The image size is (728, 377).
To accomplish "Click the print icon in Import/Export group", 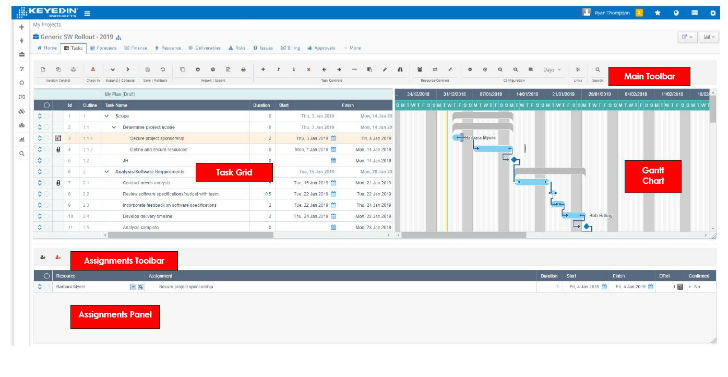I will tap(243, 70).
